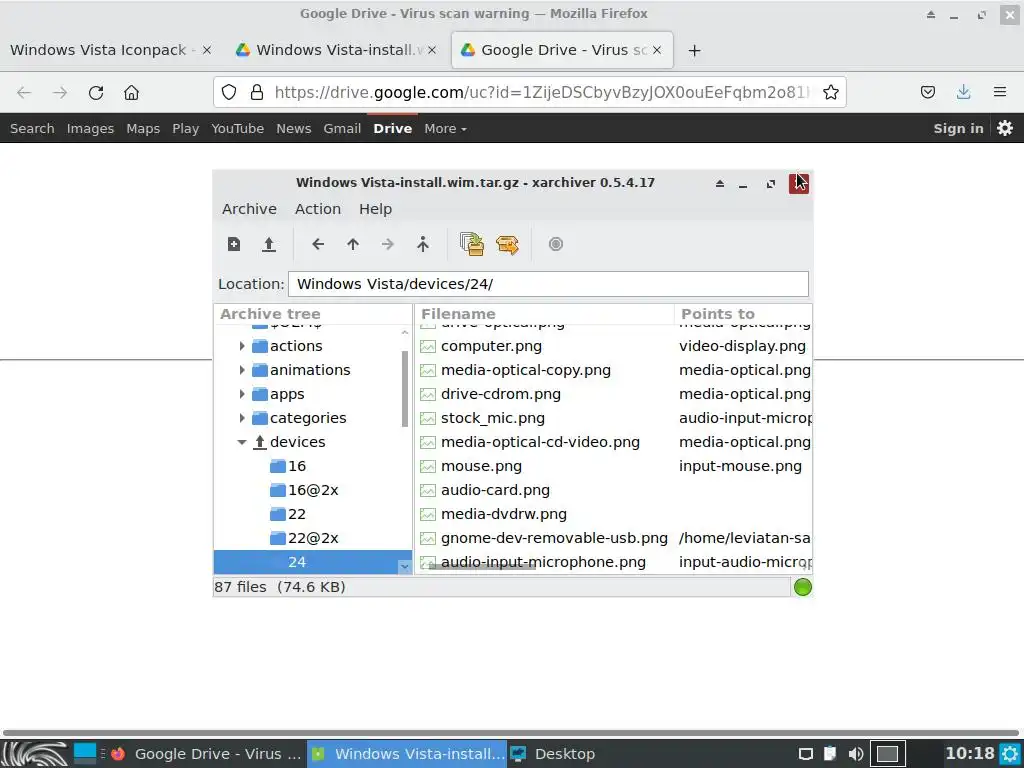Viewport: 1024px width, 768px height.
Task: Click the new archive icon in xarchiver toolbar
Action: click(234, 244)
